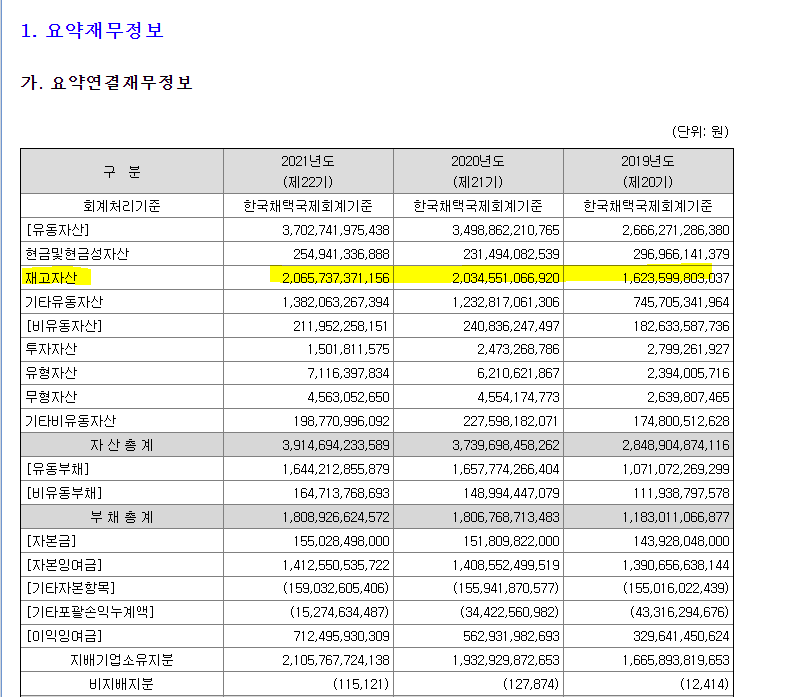Select the '구 분' header cell
This screenshot has height=697, width=788.
tap(122, 171)
